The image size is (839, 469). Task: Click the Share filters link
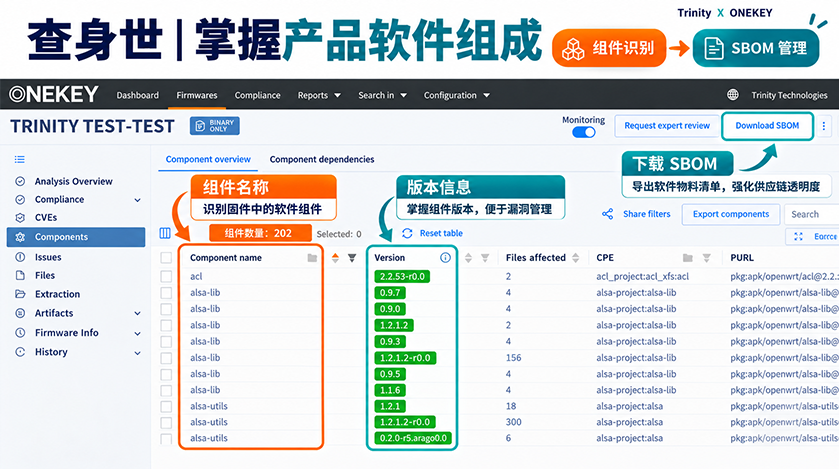tap(646, 214)
